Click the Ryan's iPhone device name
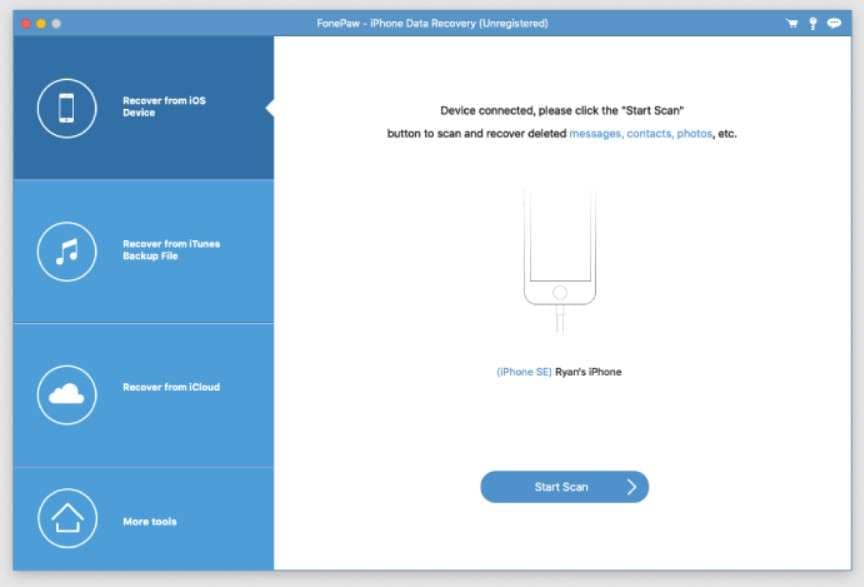The image size is (864, 587). coord(588,372)
